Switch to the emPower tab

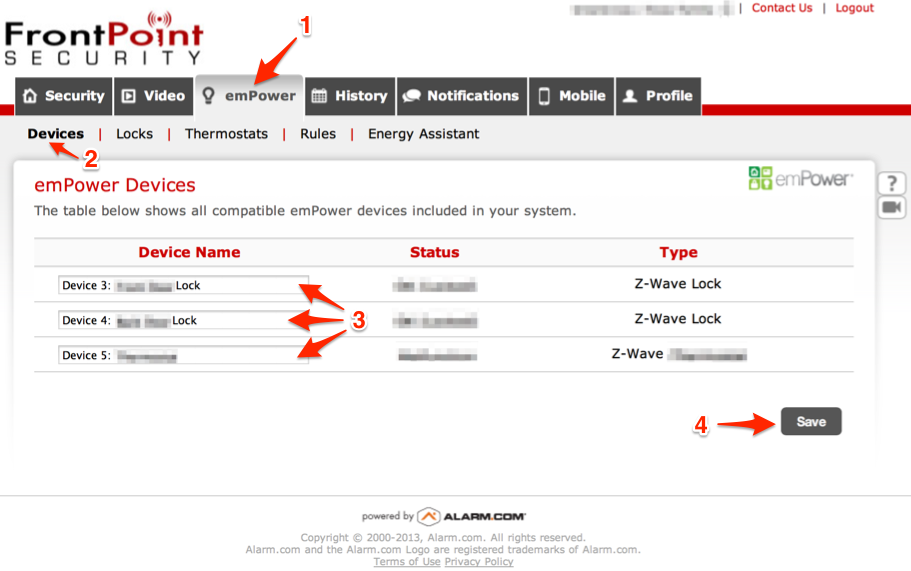pos(249,96)
